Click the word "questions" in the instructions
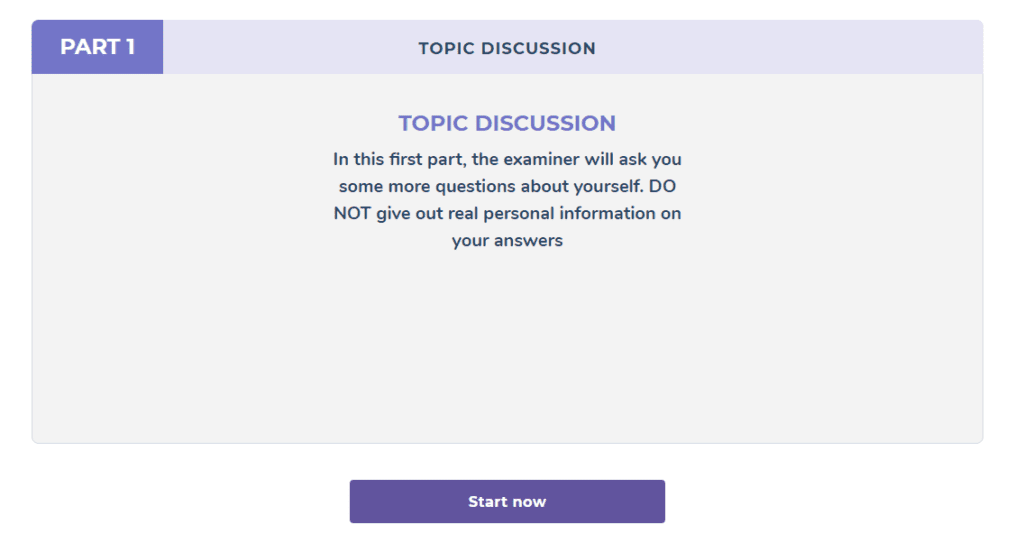This screenshot has width=1024, height=543. 472,186
